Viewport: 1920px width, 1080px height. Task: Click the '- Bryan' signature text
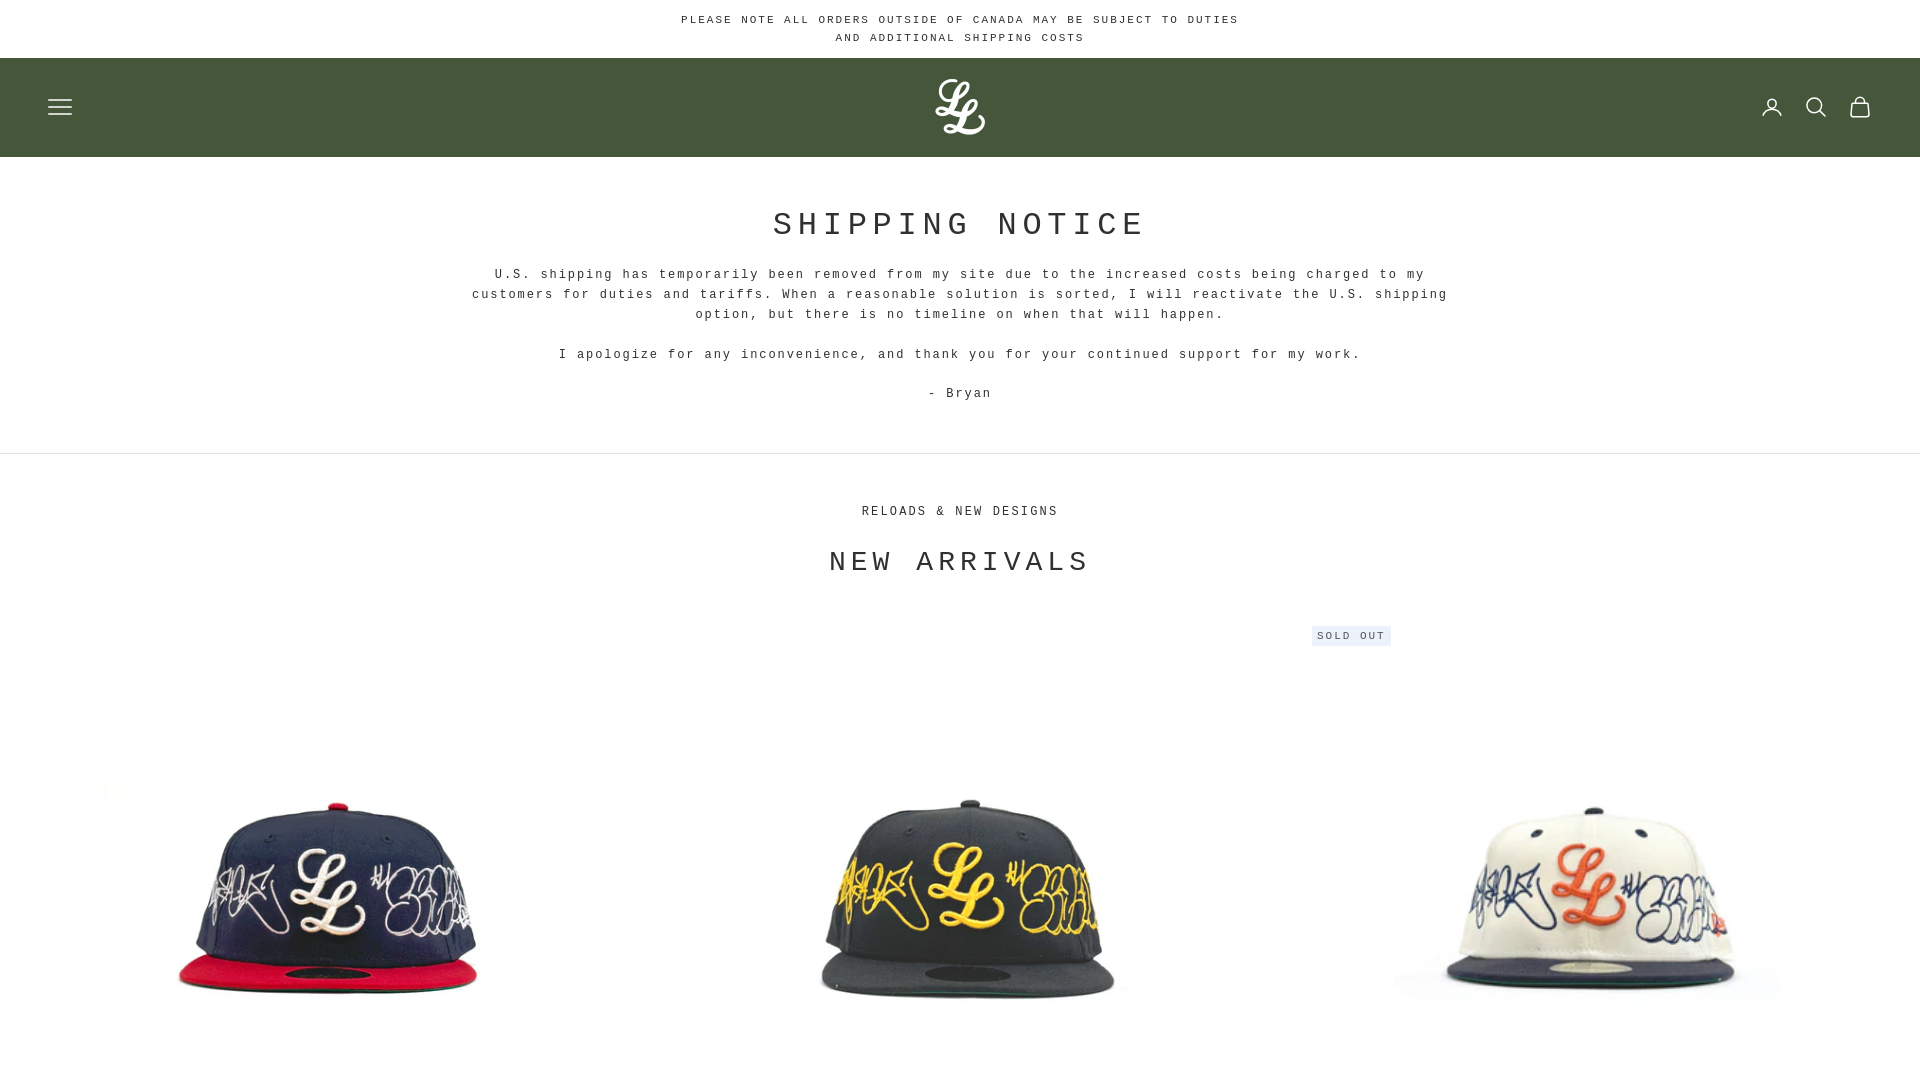[960, 394]
